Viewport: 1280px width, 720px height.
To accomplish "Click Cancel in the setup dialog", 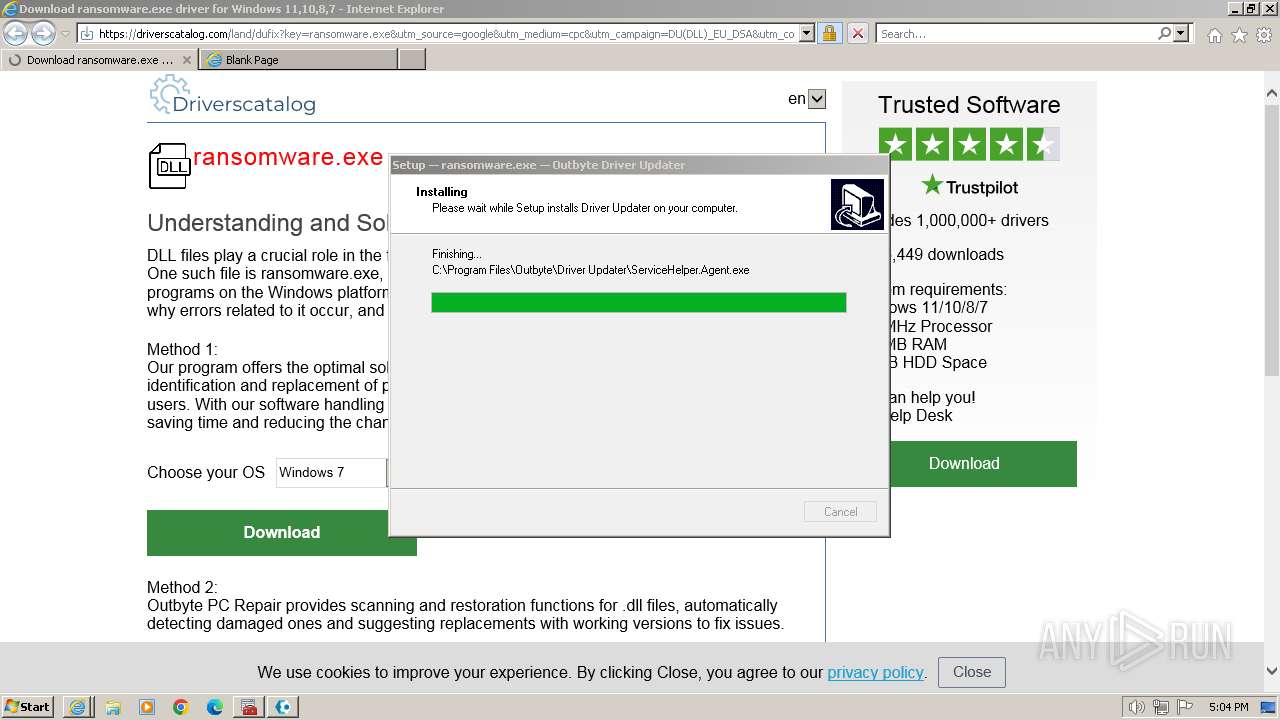I will [x=840, y=512].
